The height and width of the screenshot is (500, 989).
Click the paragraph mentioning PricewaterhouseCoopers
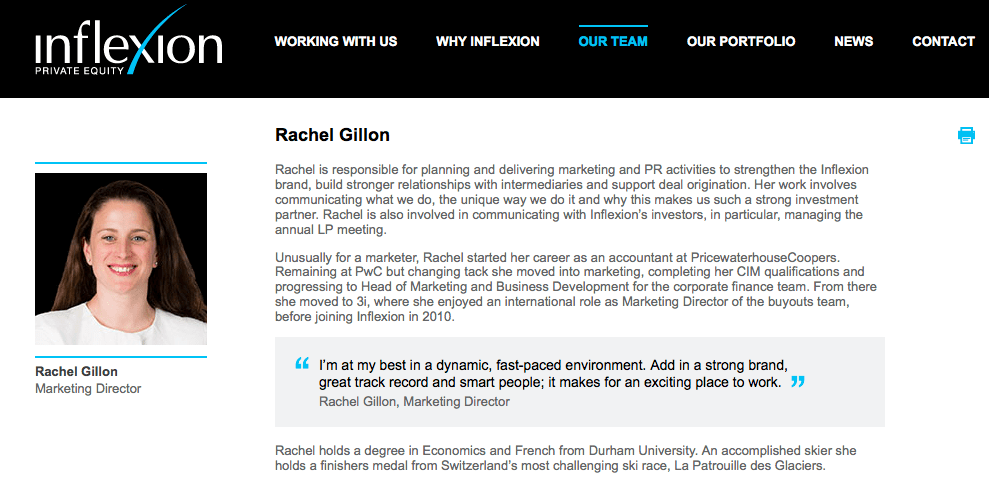pyautogui.click(x=576, y=287)
